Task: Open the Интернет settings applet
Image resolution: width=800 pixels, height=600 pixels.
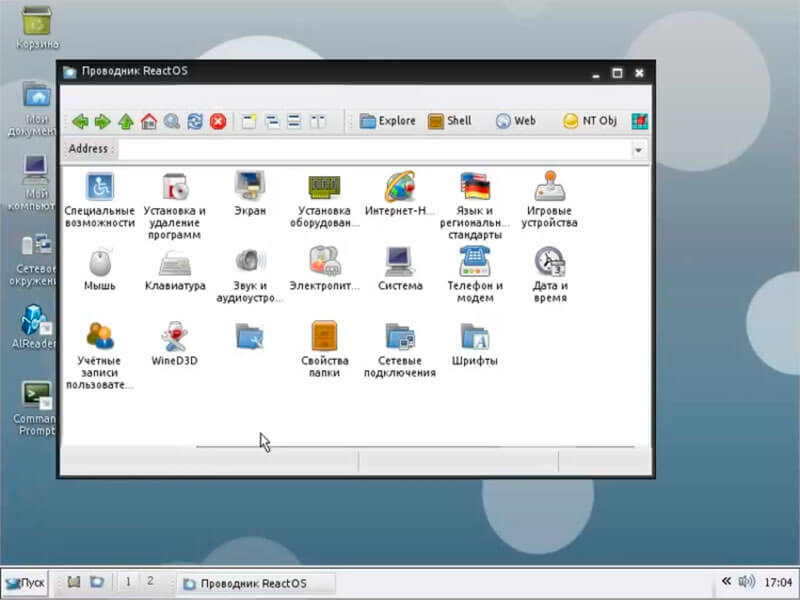Action: click(x=400, y=194)
